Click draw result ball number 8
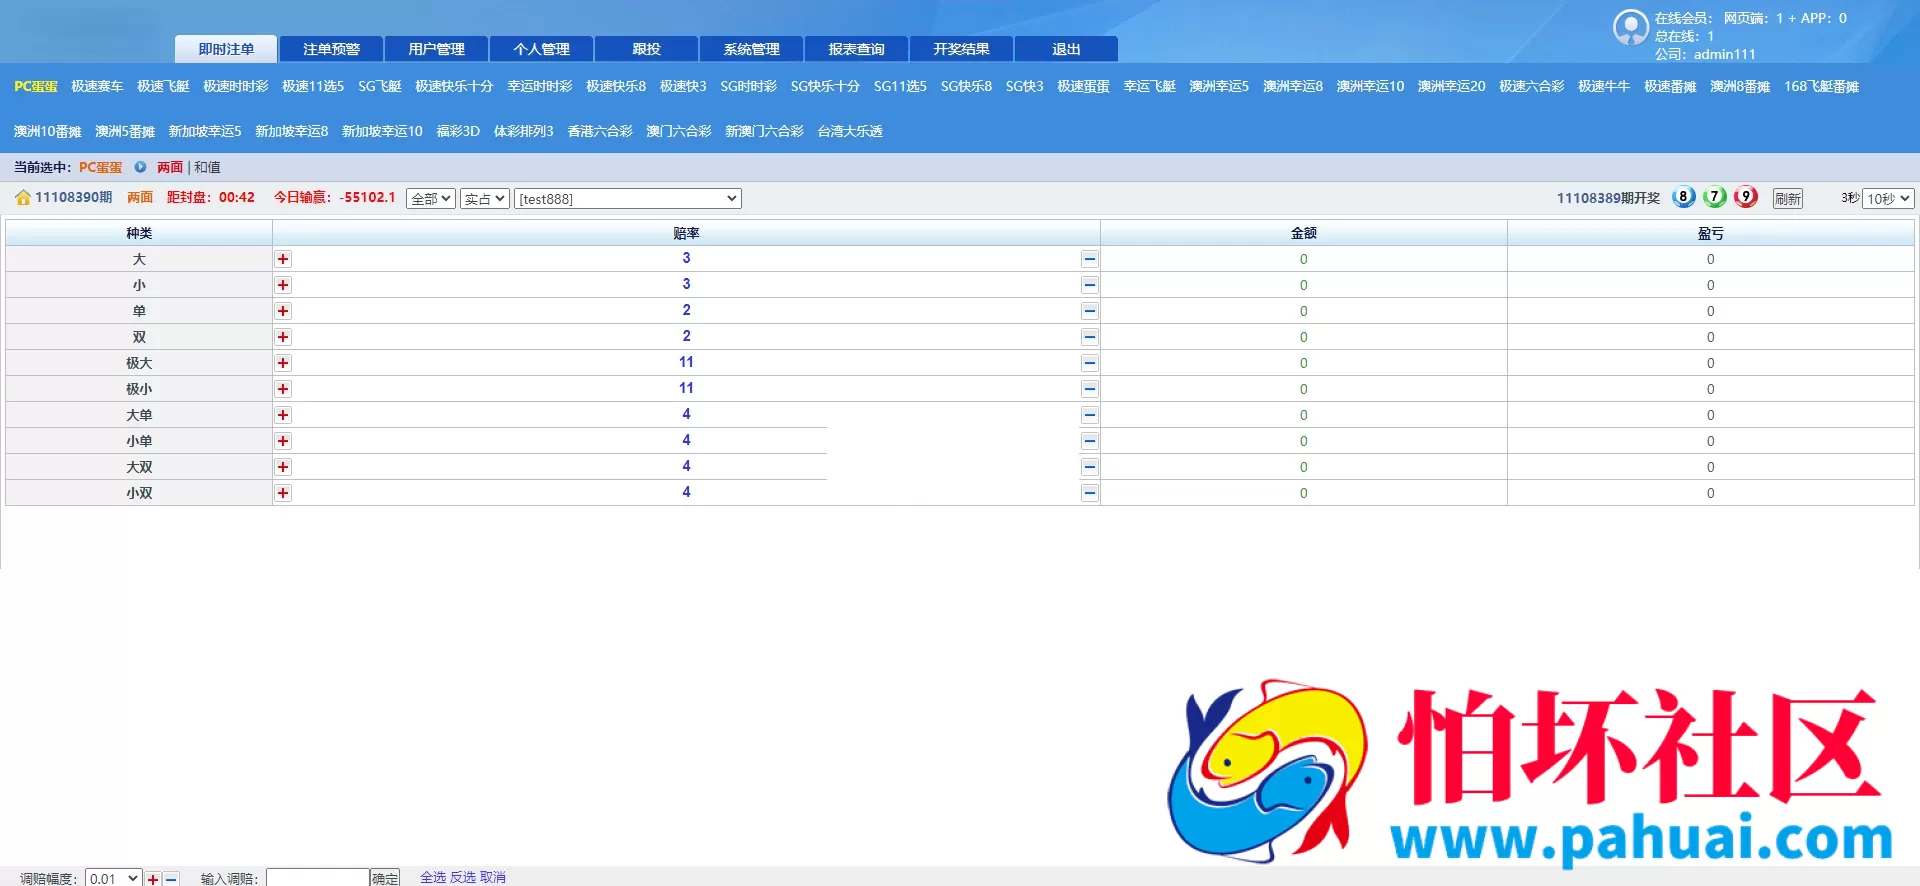This screenshot has width=1920, height=886. [1684, 197]
